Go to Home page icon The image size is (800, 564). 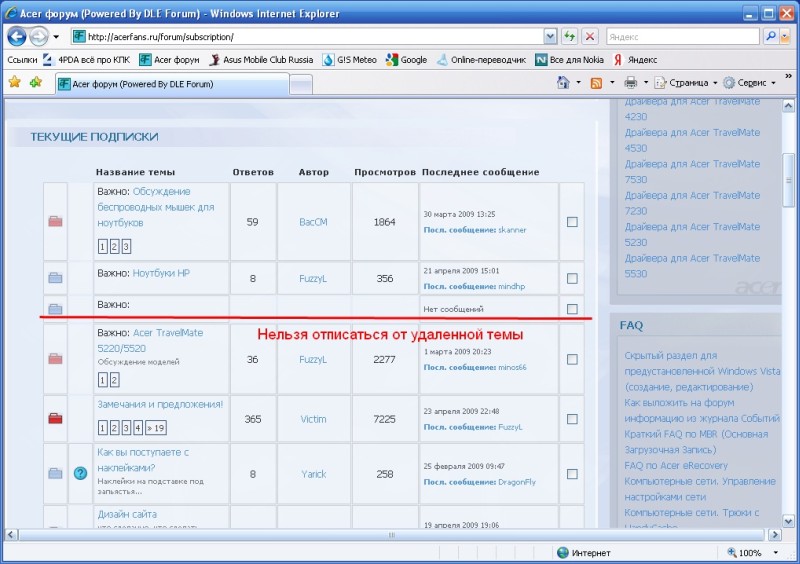(x=563, y=83)
